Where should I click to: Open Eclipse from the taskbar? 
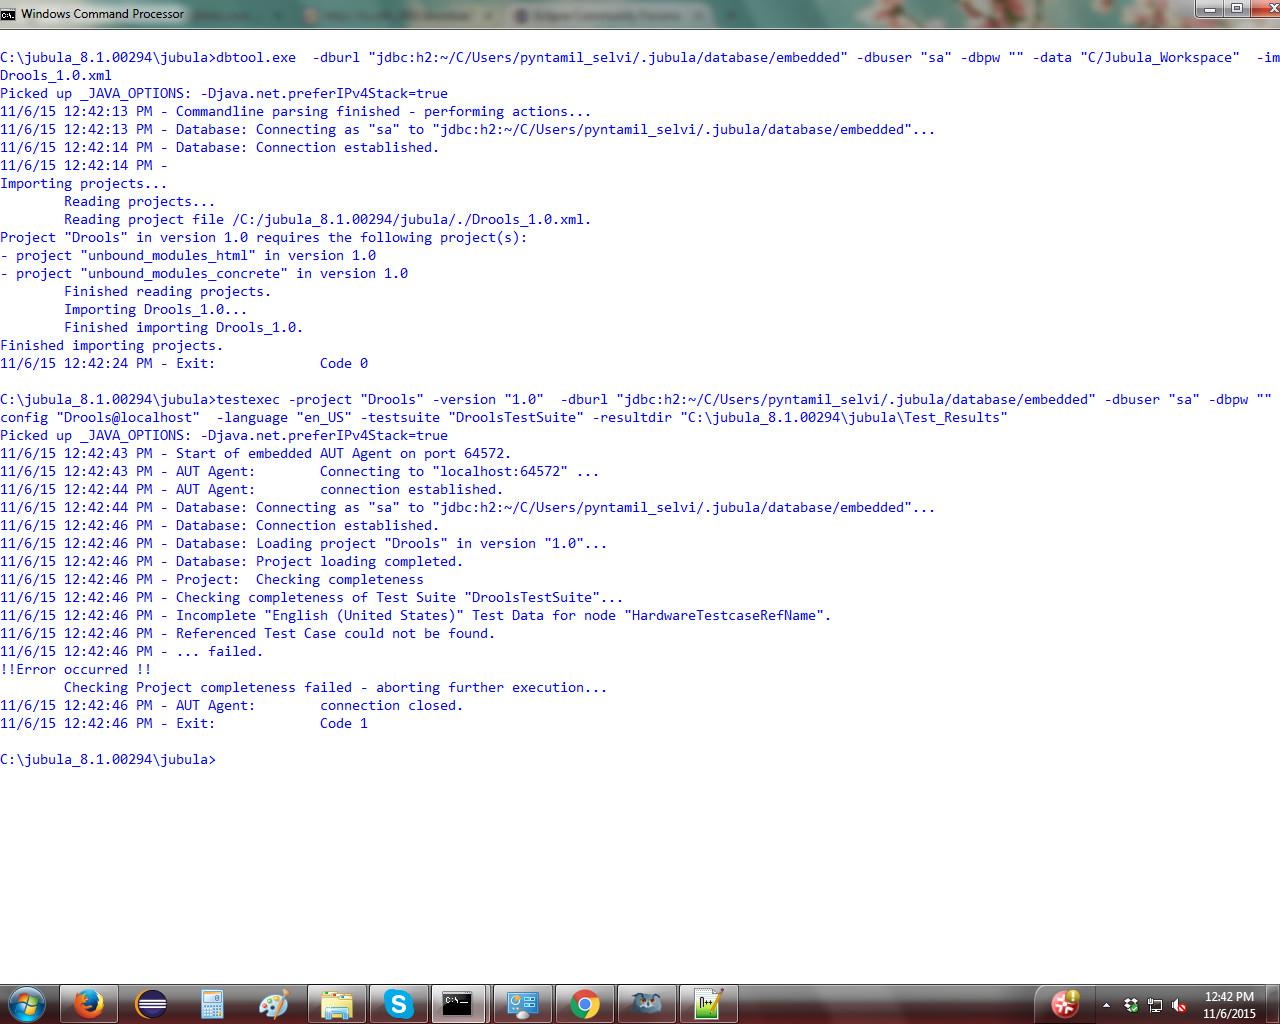click(x=151, y=1004)
